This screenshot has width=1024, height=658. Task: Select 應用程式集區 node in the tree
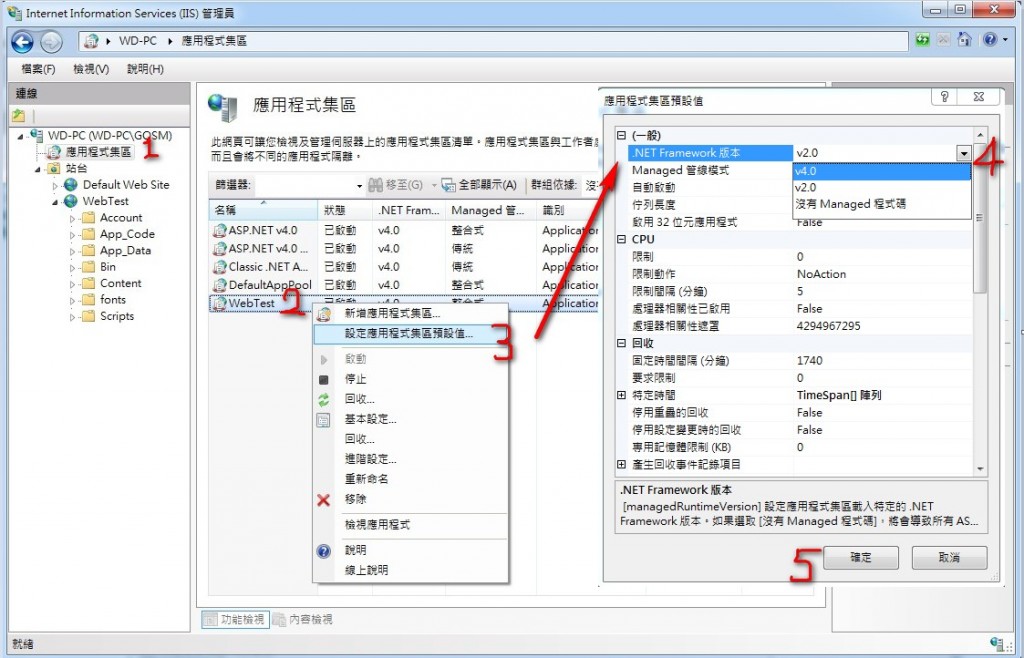[98, 151]
